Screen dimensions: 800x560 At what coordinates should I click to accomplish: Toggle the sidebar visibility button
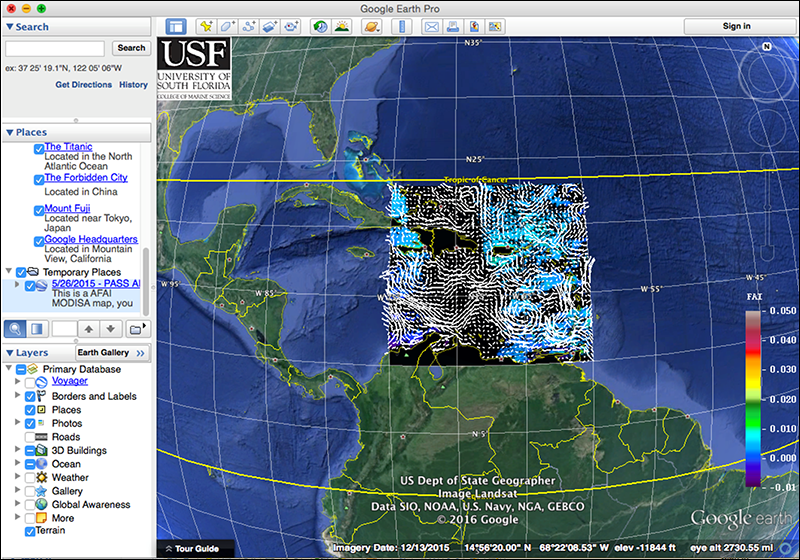tap(177, 27)
